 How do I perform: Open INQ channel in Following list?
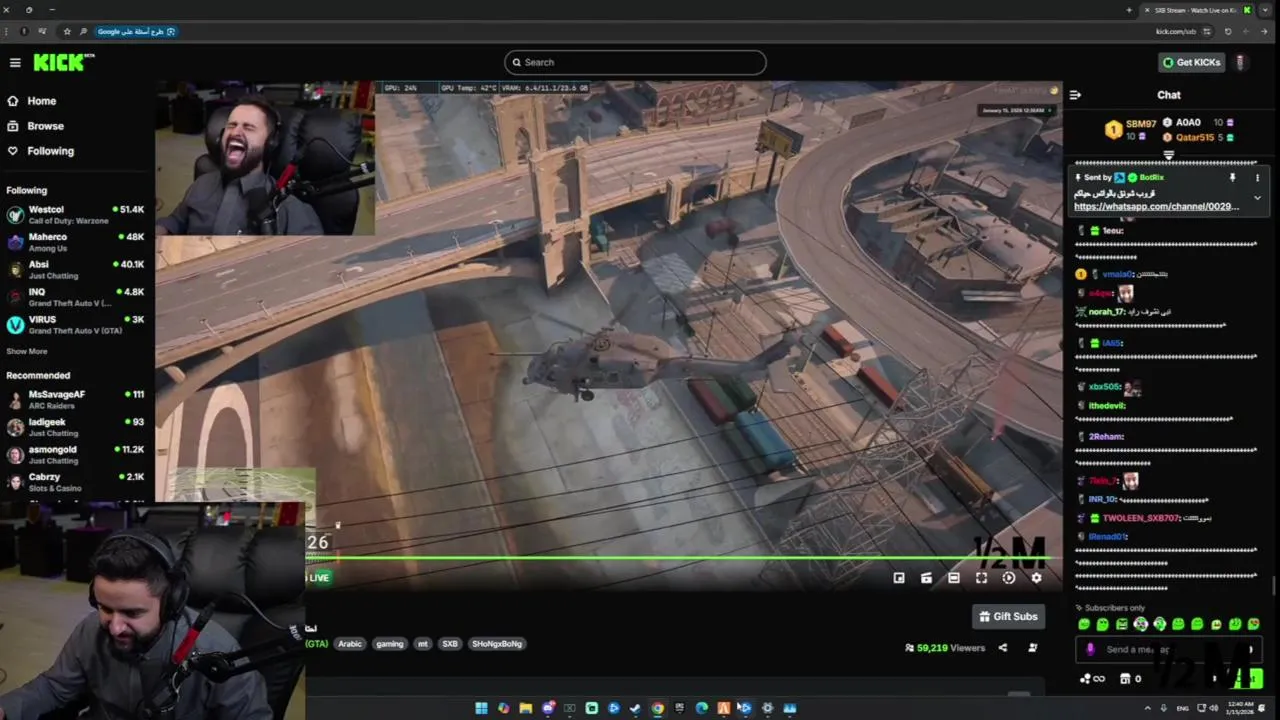[75, 297]
